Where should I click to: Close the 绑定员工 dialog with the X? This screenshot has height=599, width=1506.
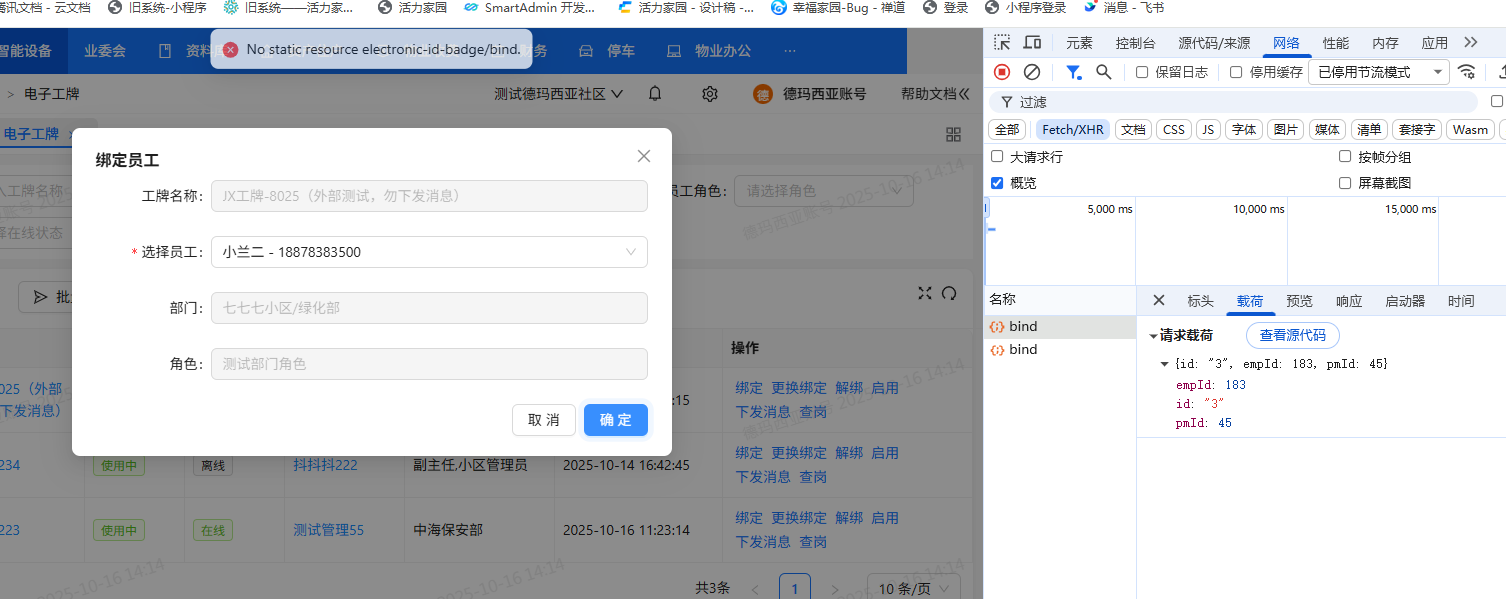[x=644, y=156]
